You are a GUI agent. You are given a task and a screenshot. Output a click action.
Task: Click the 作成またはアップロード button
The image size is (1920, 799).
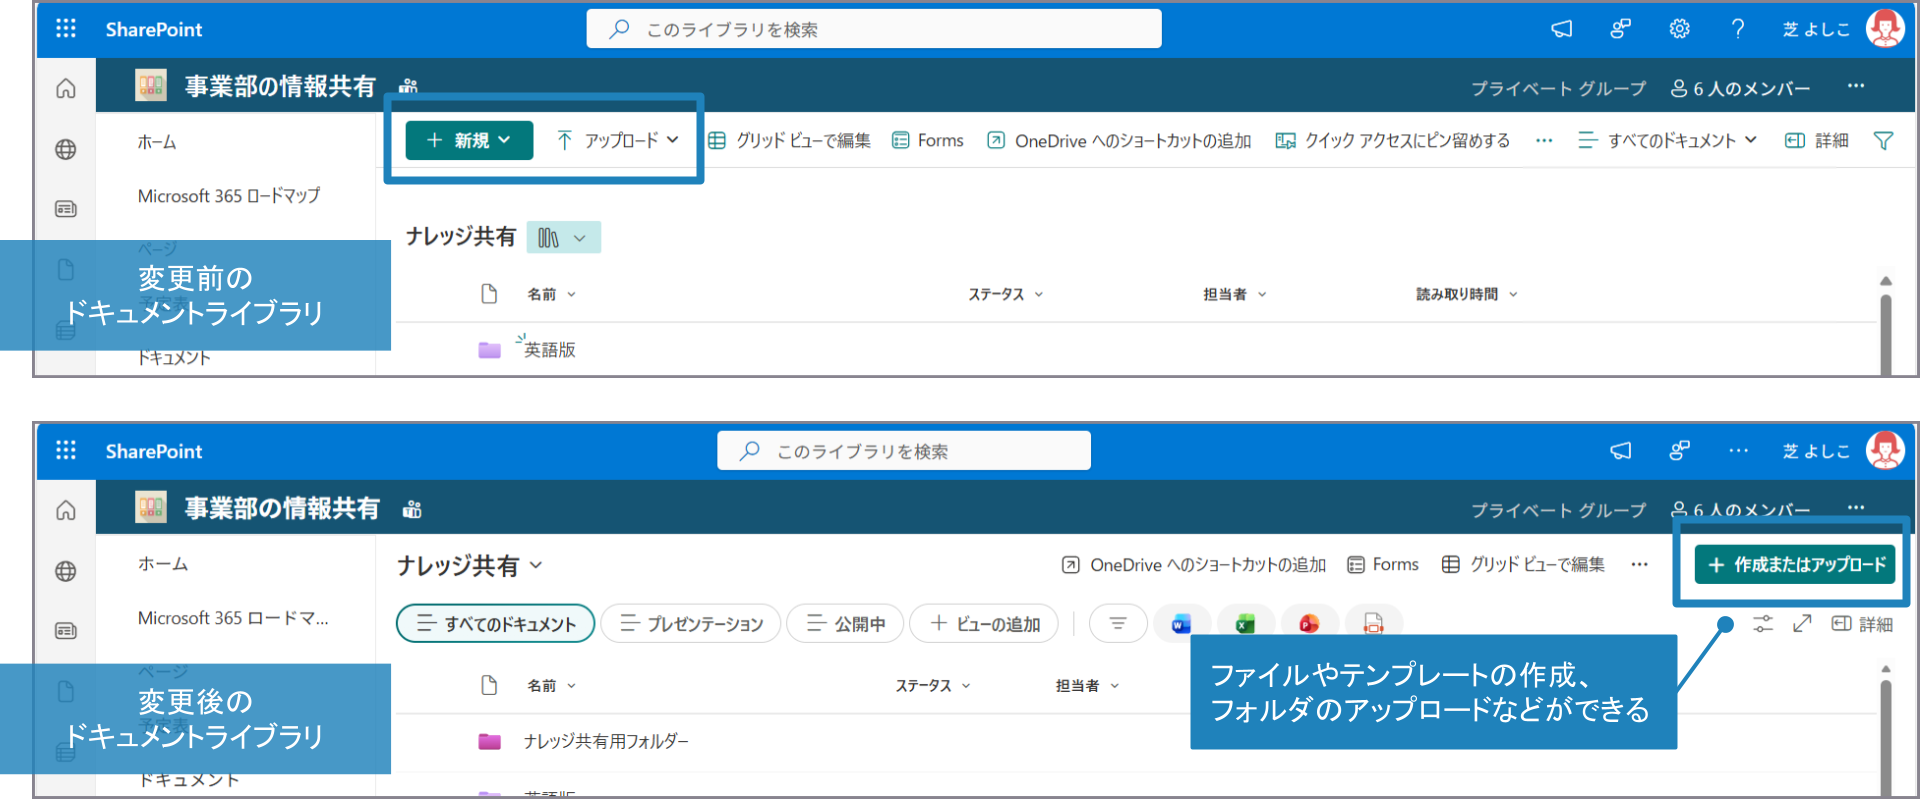click(1795, 565)
